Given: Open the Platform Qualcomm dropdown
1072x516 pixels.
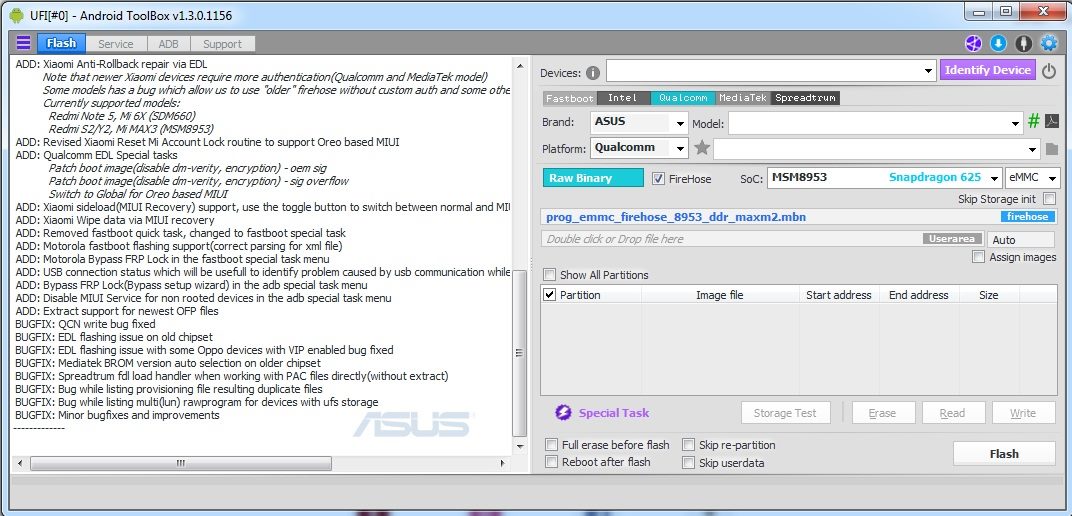Looking at the screenshot, I should [x=680, y=149].
